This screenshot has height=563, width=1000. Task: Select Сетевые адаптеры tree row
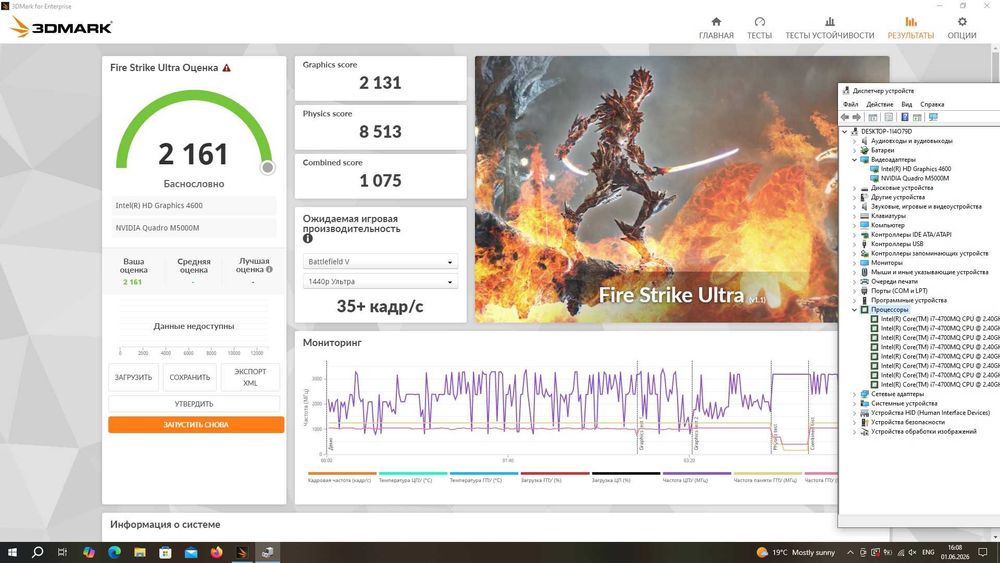[x=897, y=394]
